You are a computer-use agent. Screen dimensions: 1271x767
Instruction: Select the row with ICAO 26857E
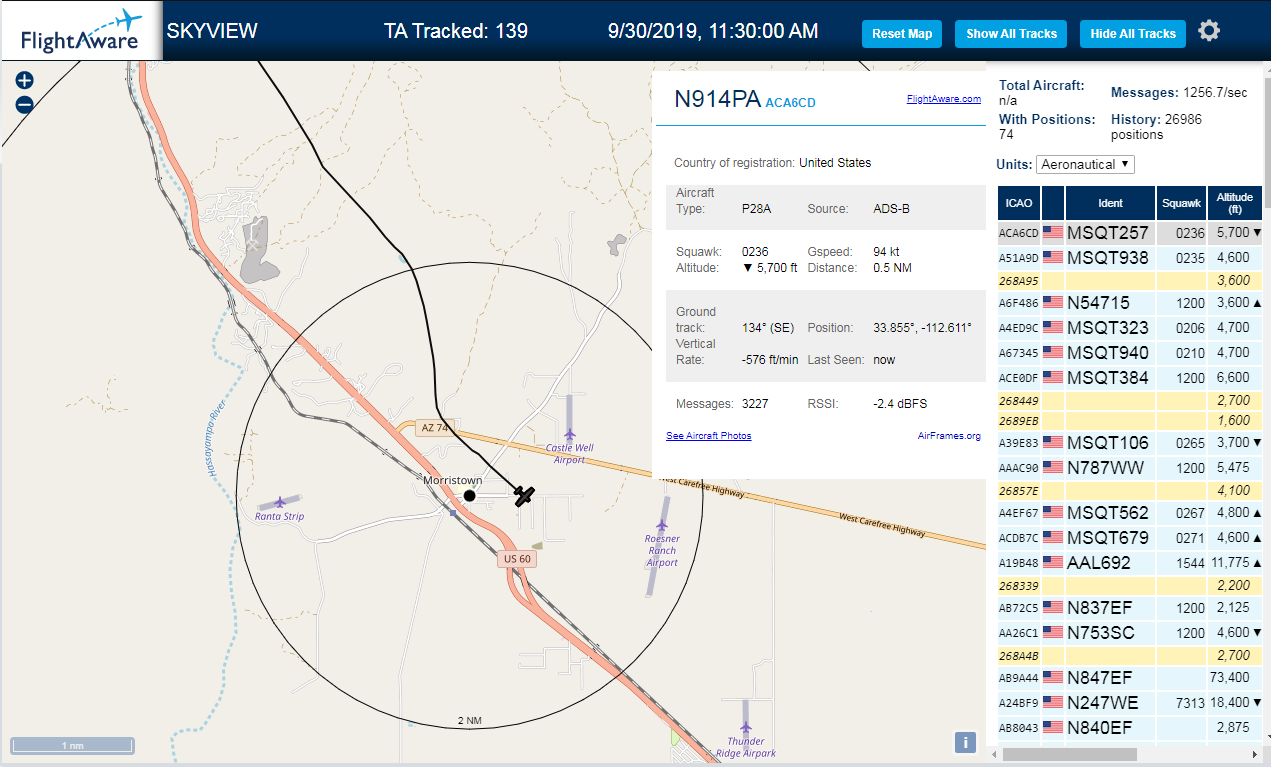(x=1130, y=490)
